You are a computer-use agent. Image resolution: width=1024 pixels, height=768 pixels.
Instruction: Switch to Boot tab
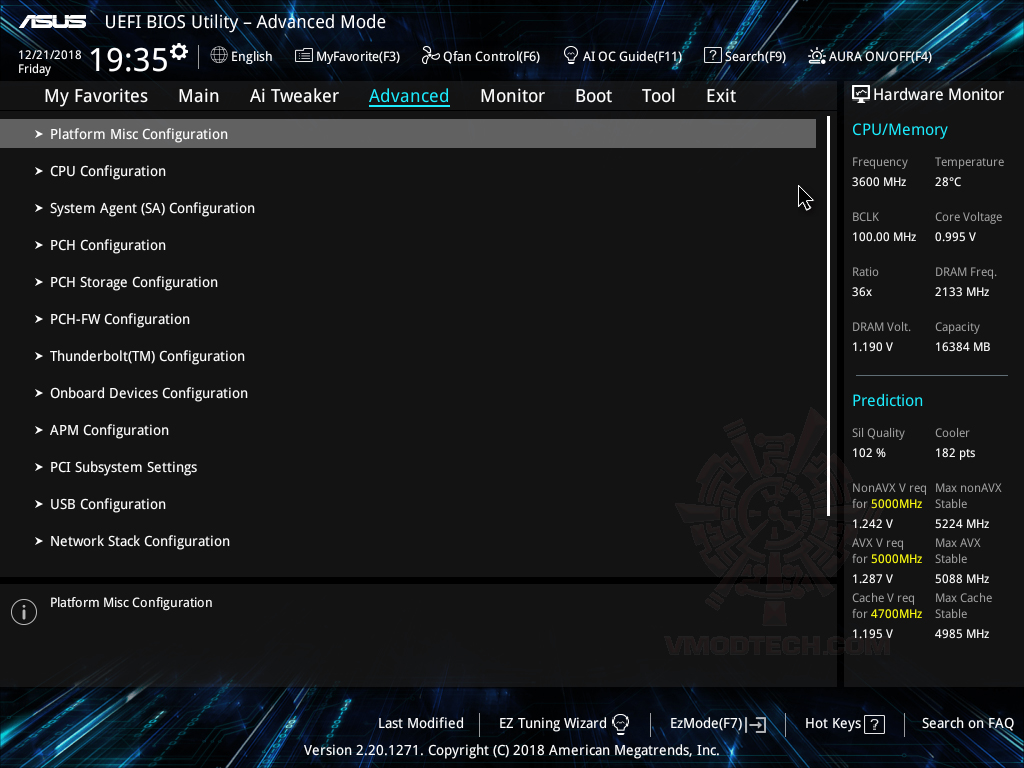point(593,96)
